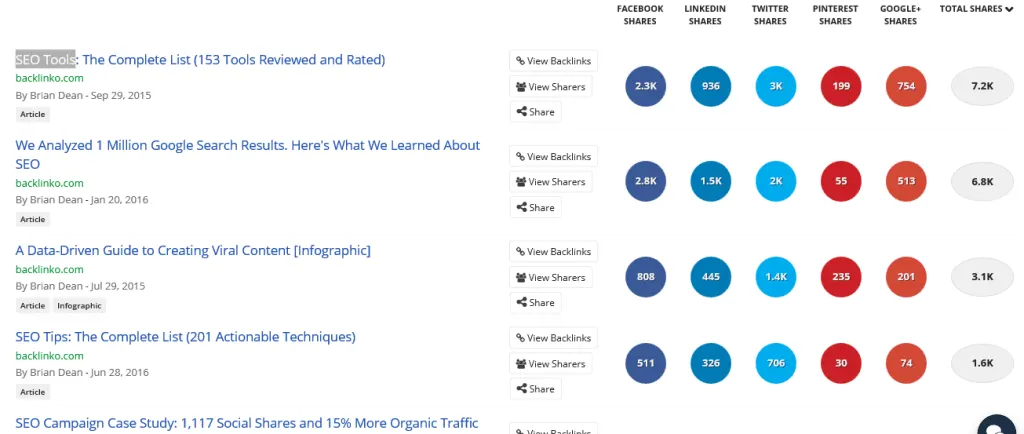Open chat widget at bottom right corner

tap(999, 426)
